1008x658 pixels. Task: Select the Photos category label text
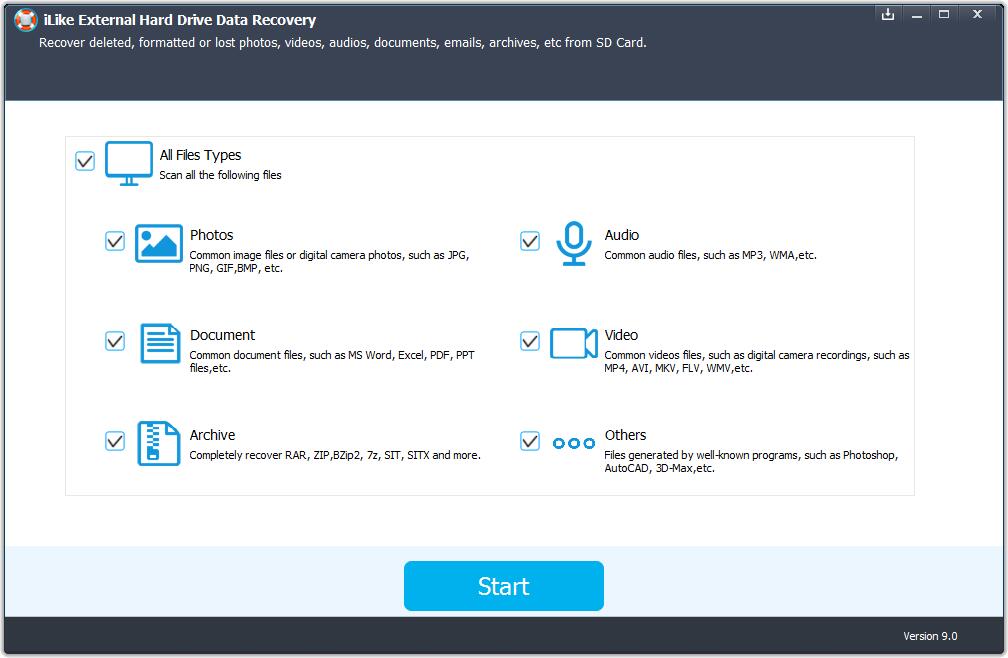coord(212,235)
